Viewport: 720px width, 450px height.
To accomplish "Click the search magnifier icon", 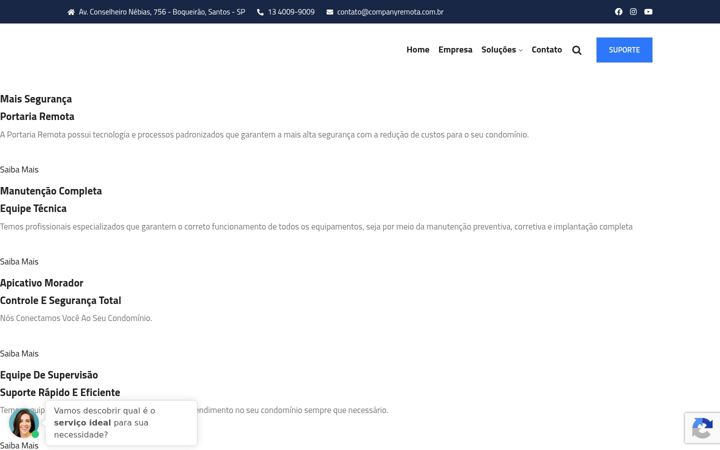I will [577, 50].
